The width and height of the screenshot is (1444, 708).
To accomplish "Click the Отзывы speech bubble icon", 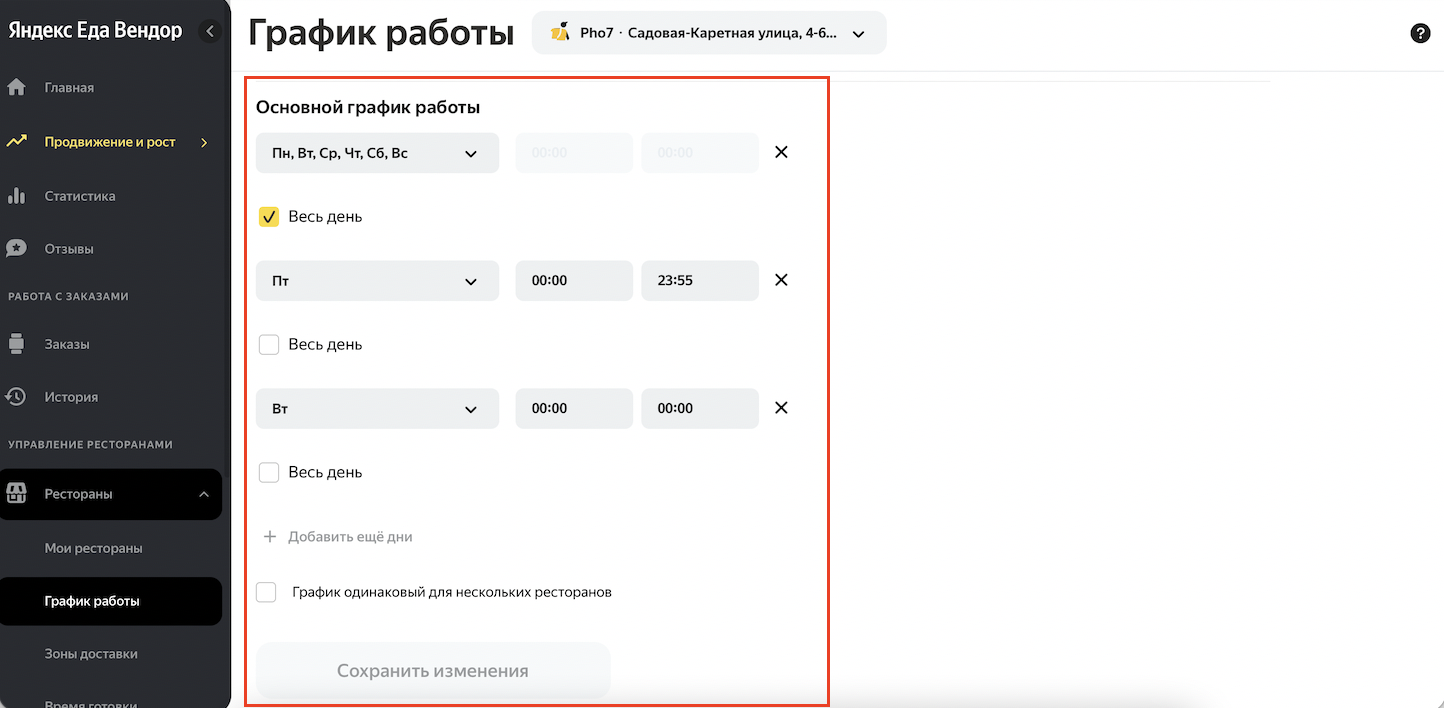I will coord(16,248).
